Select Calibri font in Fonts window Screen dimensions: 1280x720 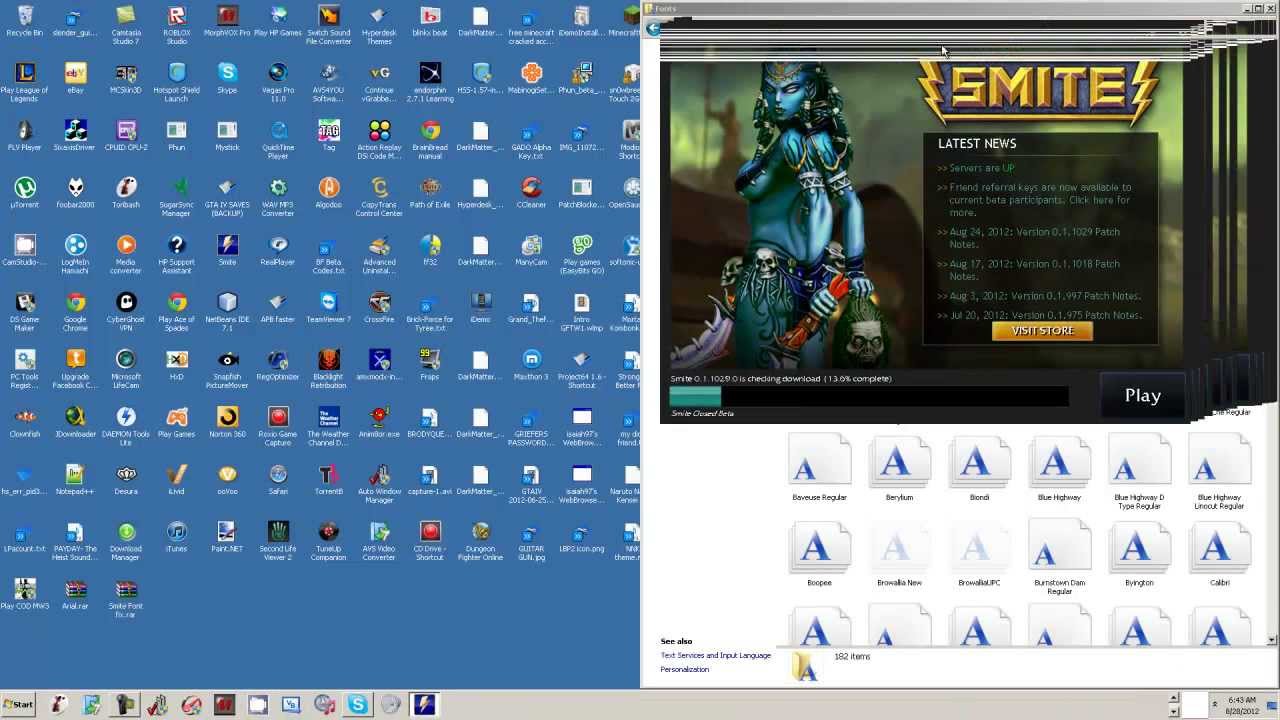(x=1219, y=554)
